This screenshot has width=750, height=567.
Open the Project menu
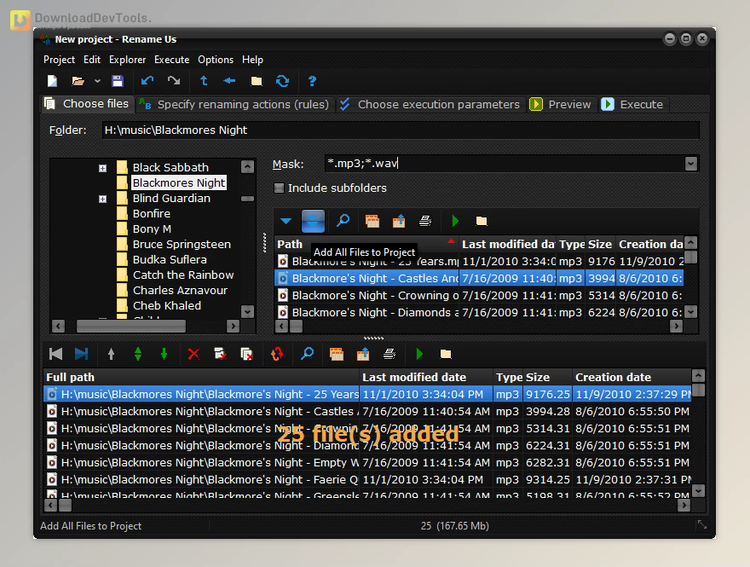(x=59, y=60)
